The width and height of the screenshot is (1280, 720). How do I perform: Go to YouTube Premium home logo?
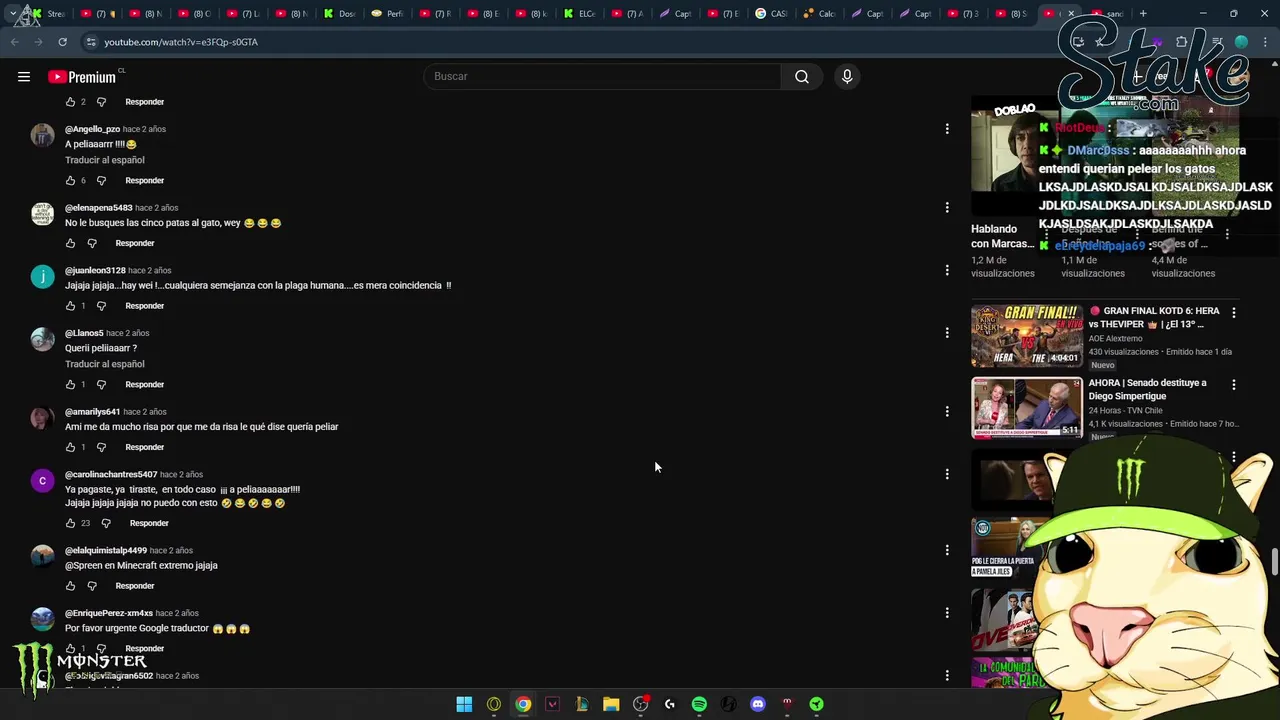(x=82, y=77)
